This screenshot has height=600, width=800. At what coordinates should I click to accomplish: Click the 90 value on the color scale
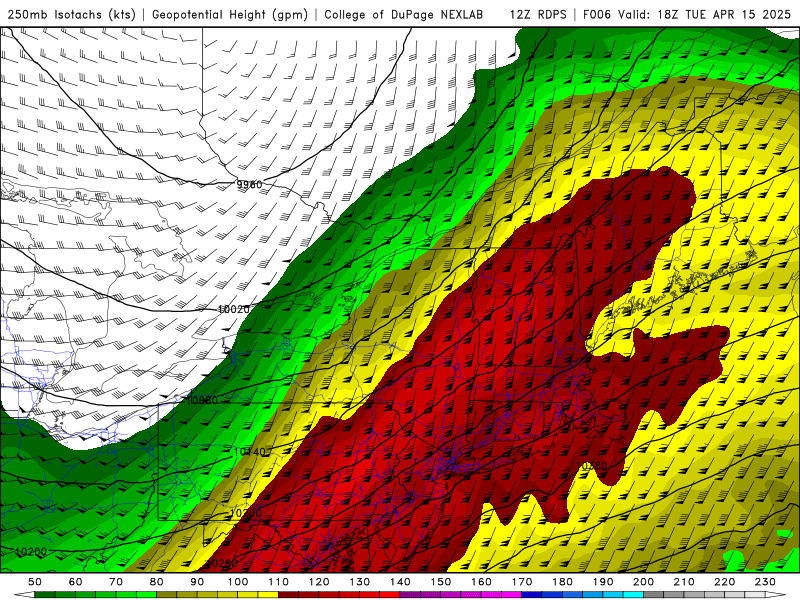point(197,582)
